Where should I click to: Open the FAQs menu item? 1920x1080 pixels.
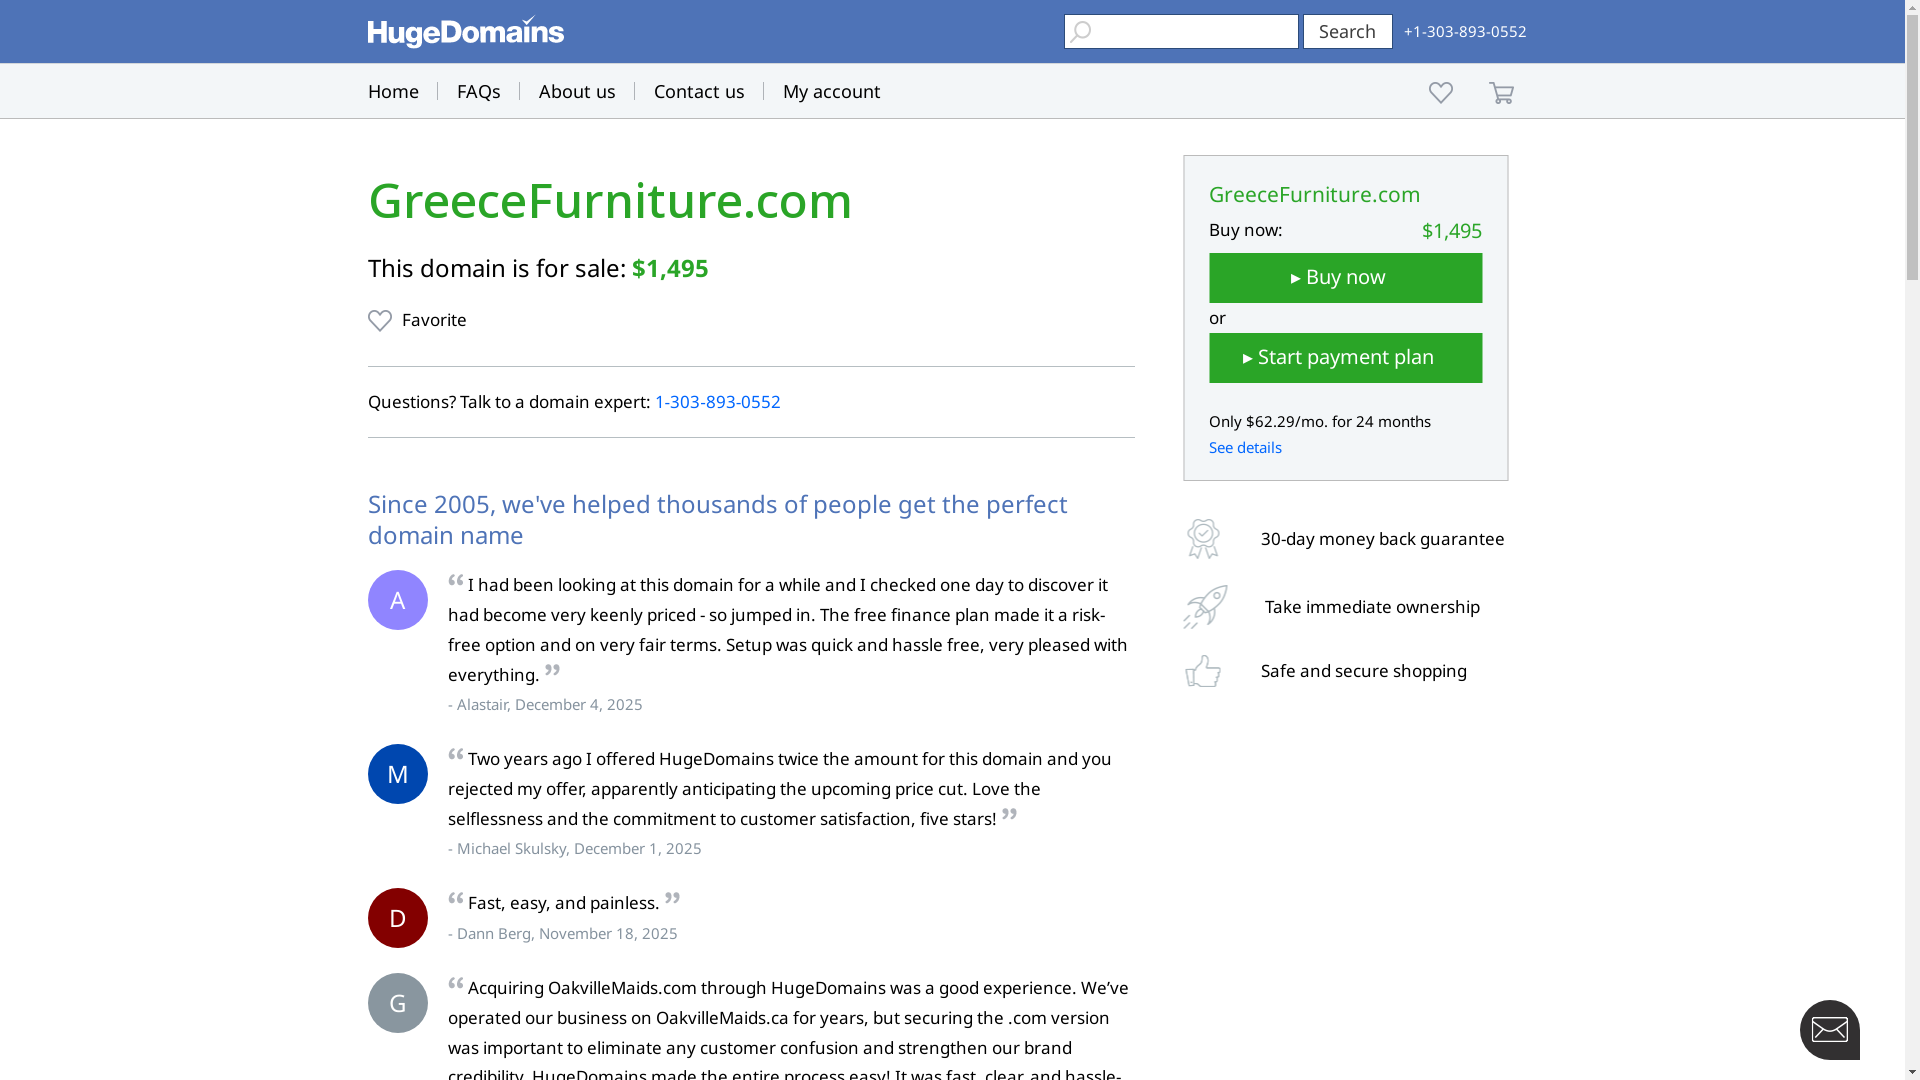point(478,92)
